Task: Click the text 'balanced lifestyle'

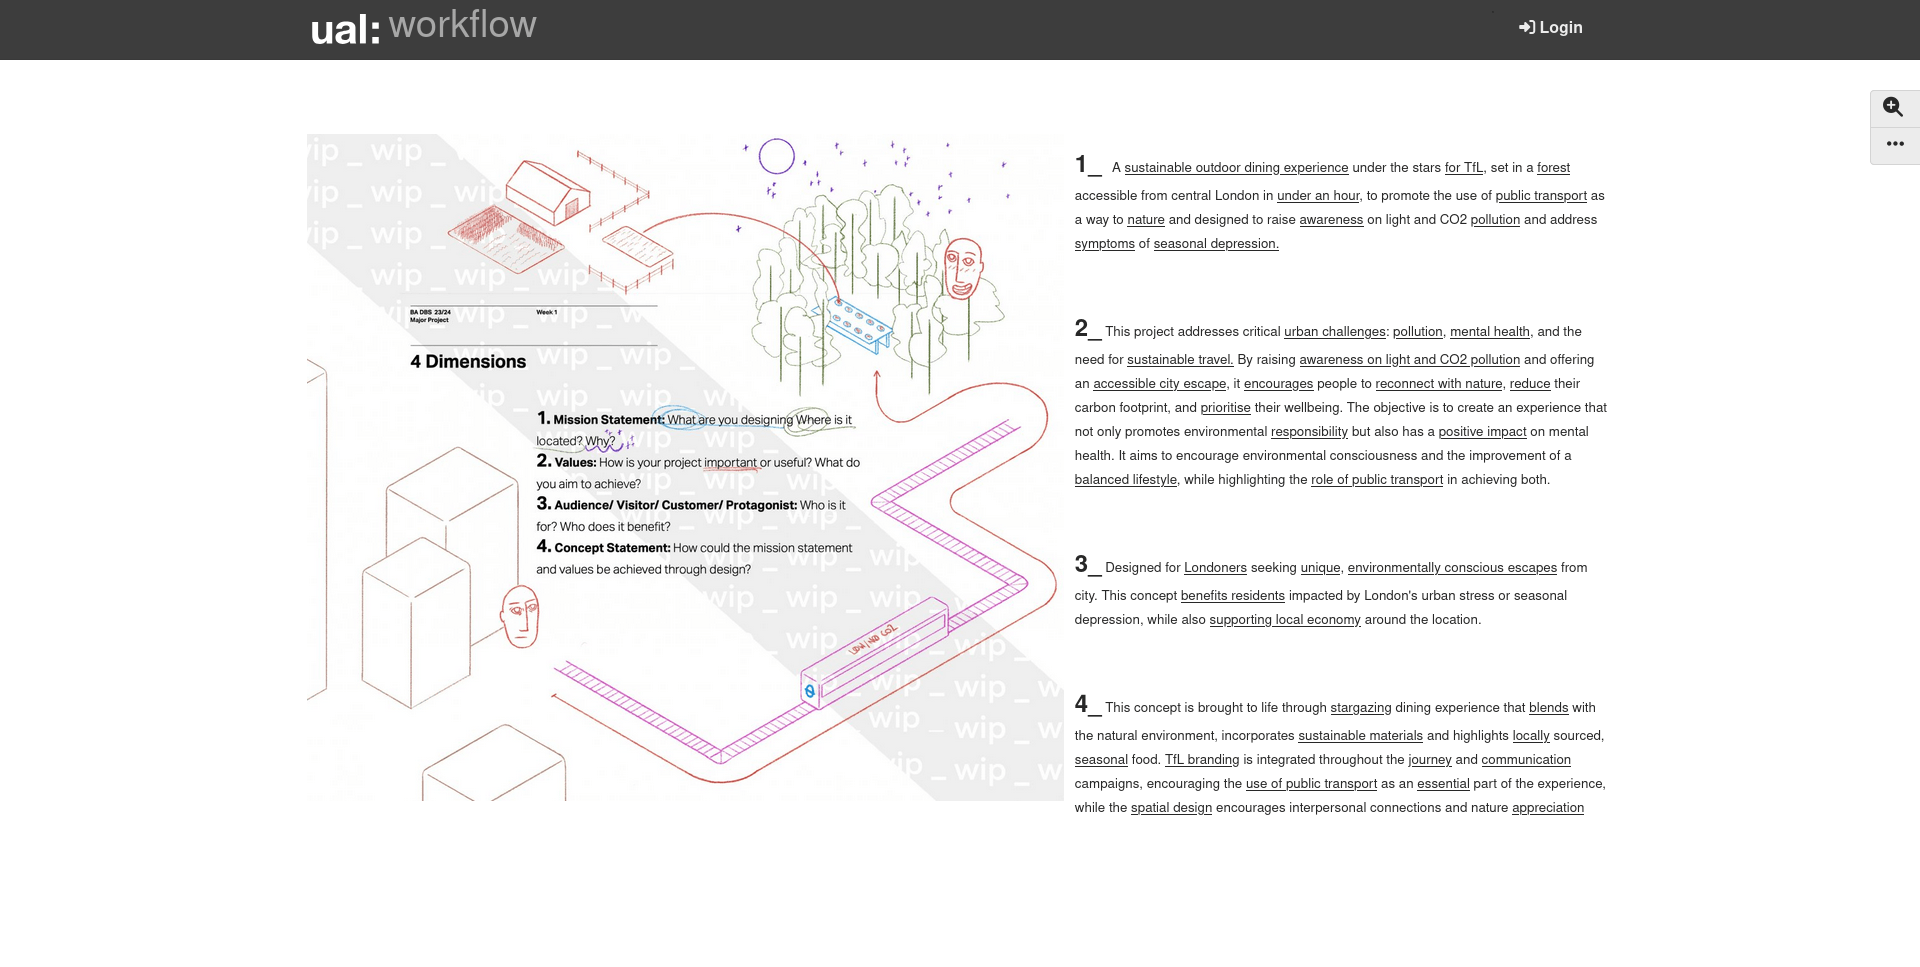Action: tap(1126, 480)
